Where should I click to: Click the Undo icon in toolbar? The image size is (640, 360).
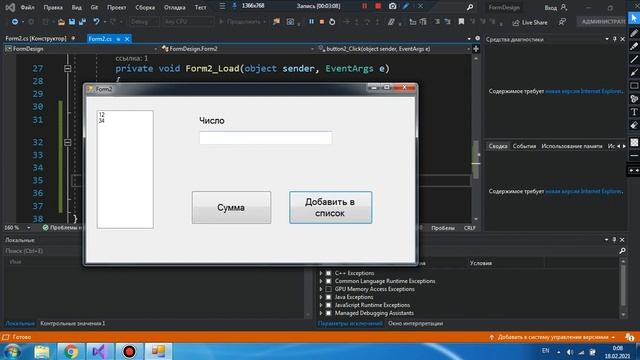[x=96, y=22]
